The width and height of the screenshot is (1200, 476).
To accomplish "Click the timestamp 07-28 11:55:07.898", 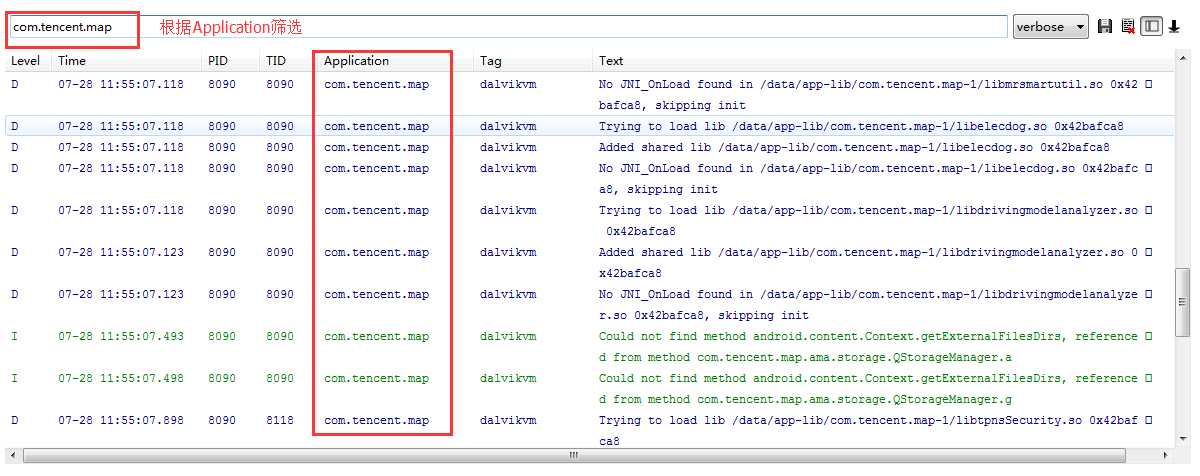I will click(x=121, y=421).
